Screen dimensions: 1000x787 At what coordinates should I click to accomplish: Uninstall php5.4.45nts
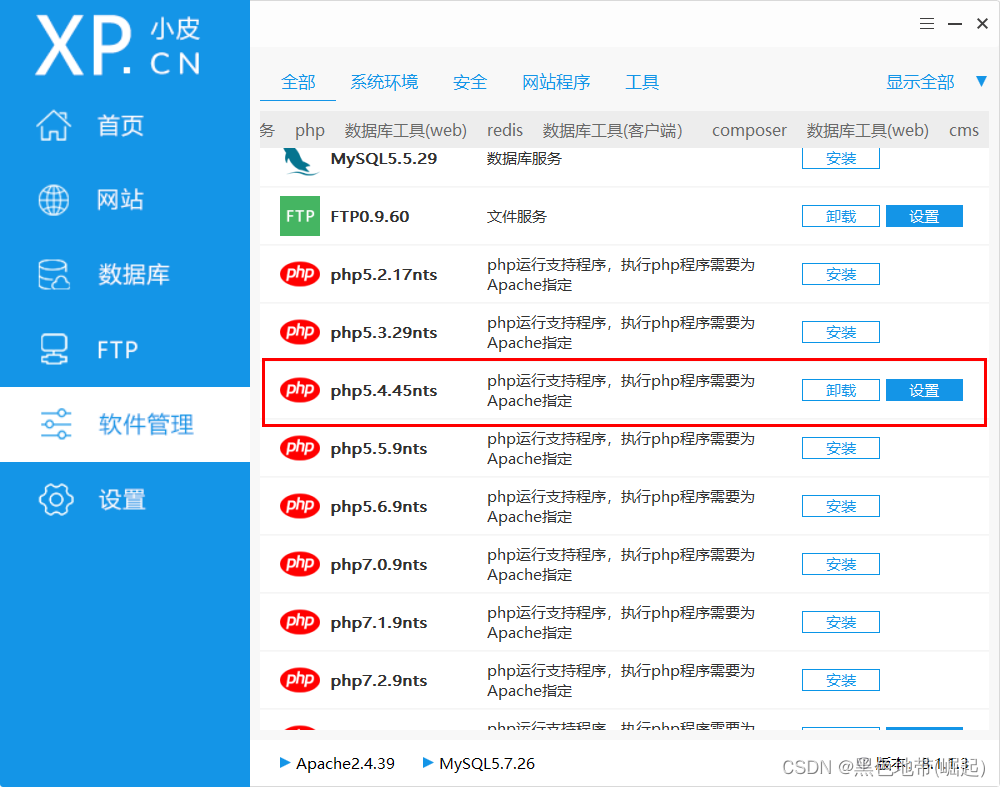[841, 390]
